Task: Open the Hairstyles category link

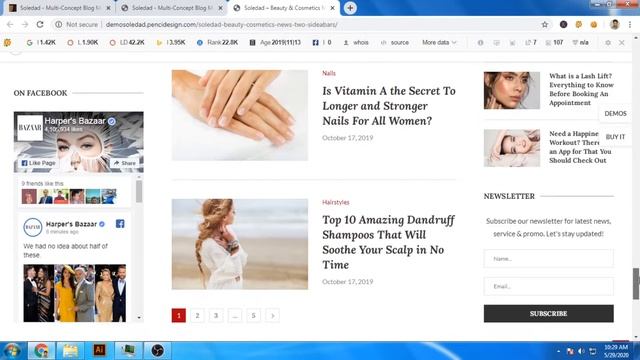Action: [336, 202]
